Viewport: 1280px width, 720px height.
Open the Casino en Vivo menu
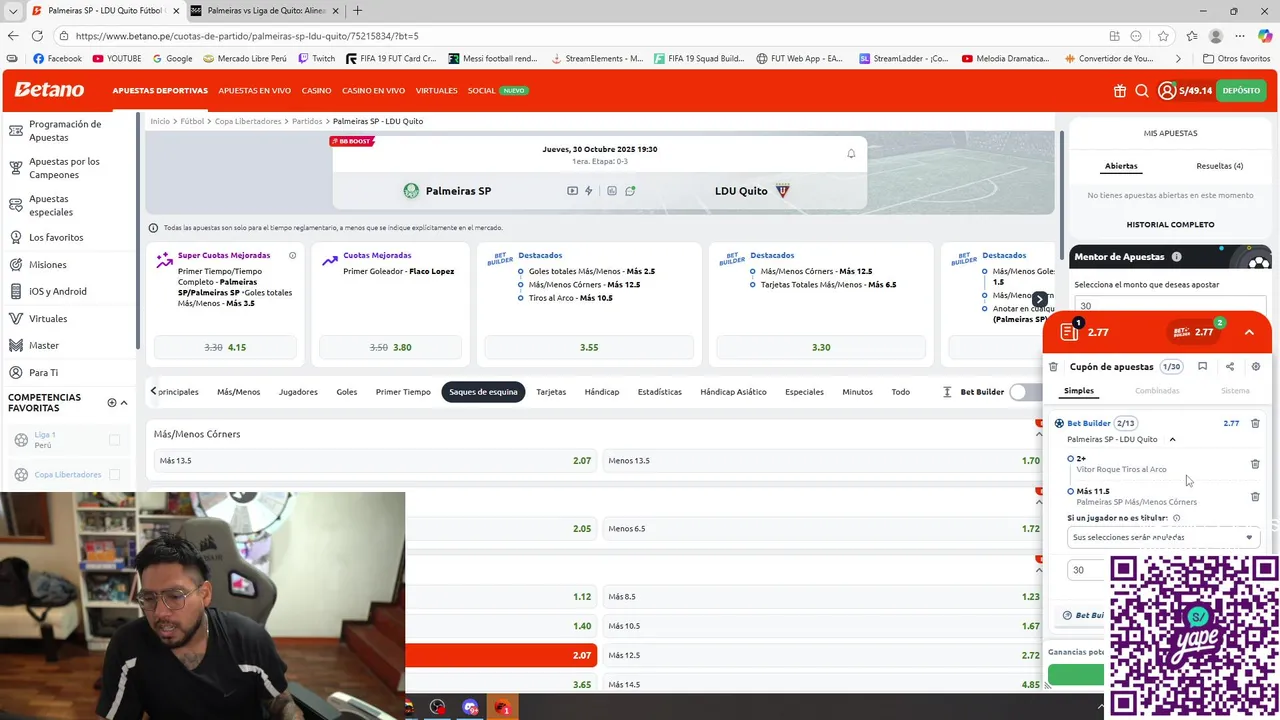(x=374, y=91)
